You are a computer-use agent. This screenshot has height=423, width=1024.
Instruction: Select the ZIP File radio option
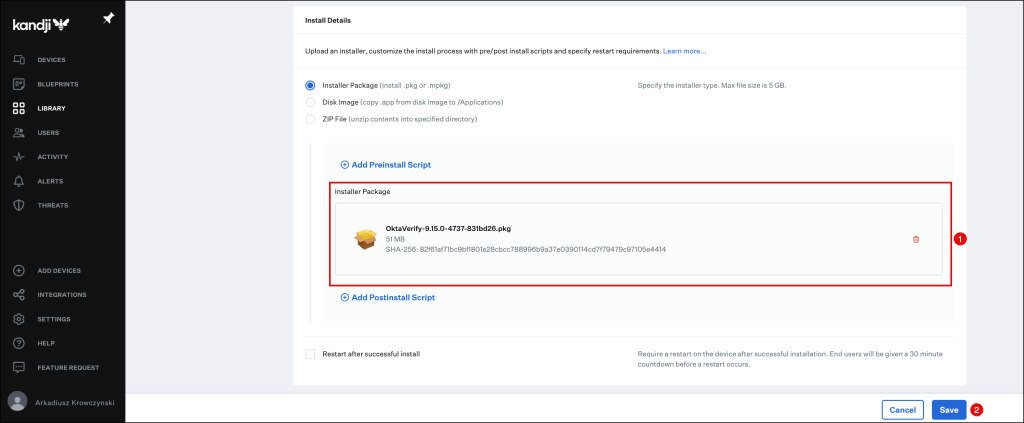[x=310, y=119]
